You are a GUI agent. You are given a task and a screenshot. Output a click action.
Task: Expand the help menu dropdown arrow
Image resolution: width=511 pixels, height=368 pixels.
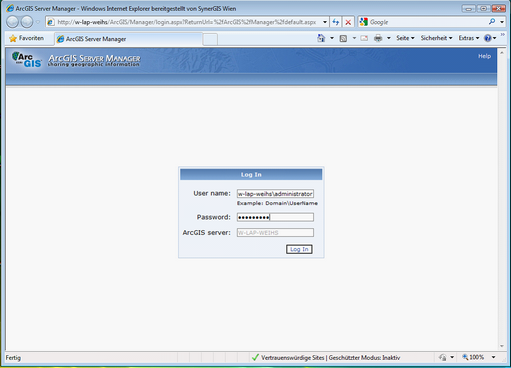494,38
